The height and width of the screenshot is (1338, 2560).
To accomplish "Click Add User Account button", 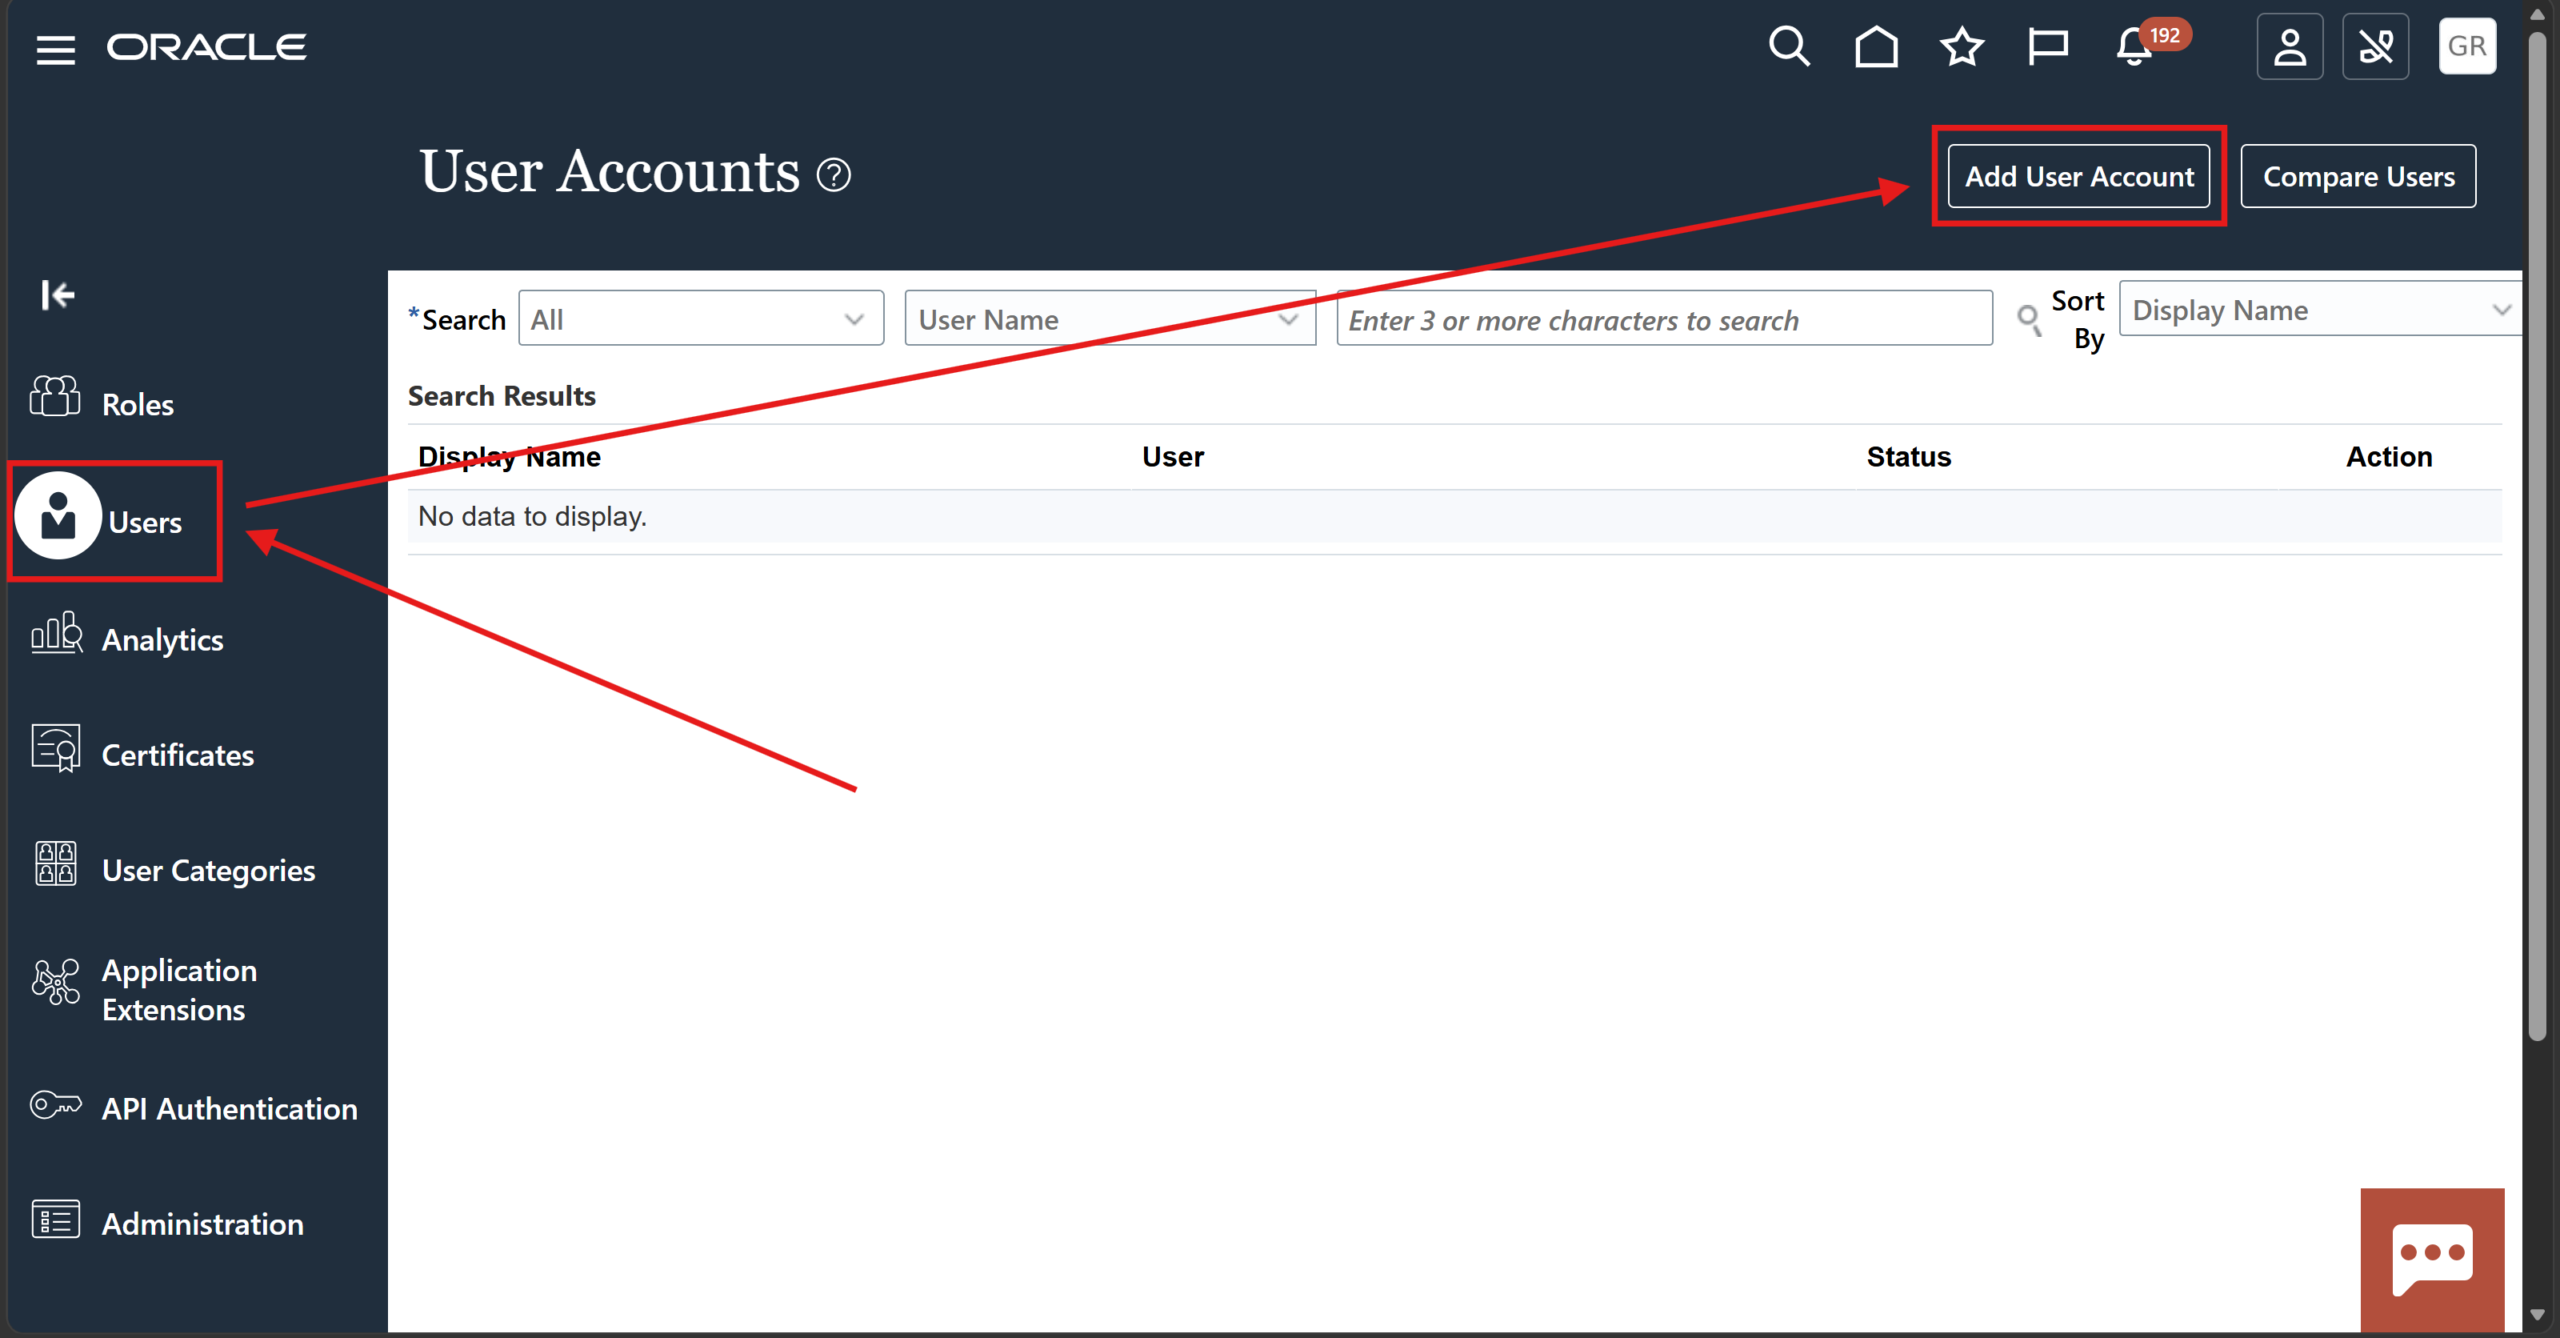I will [x=2079, y=176].
